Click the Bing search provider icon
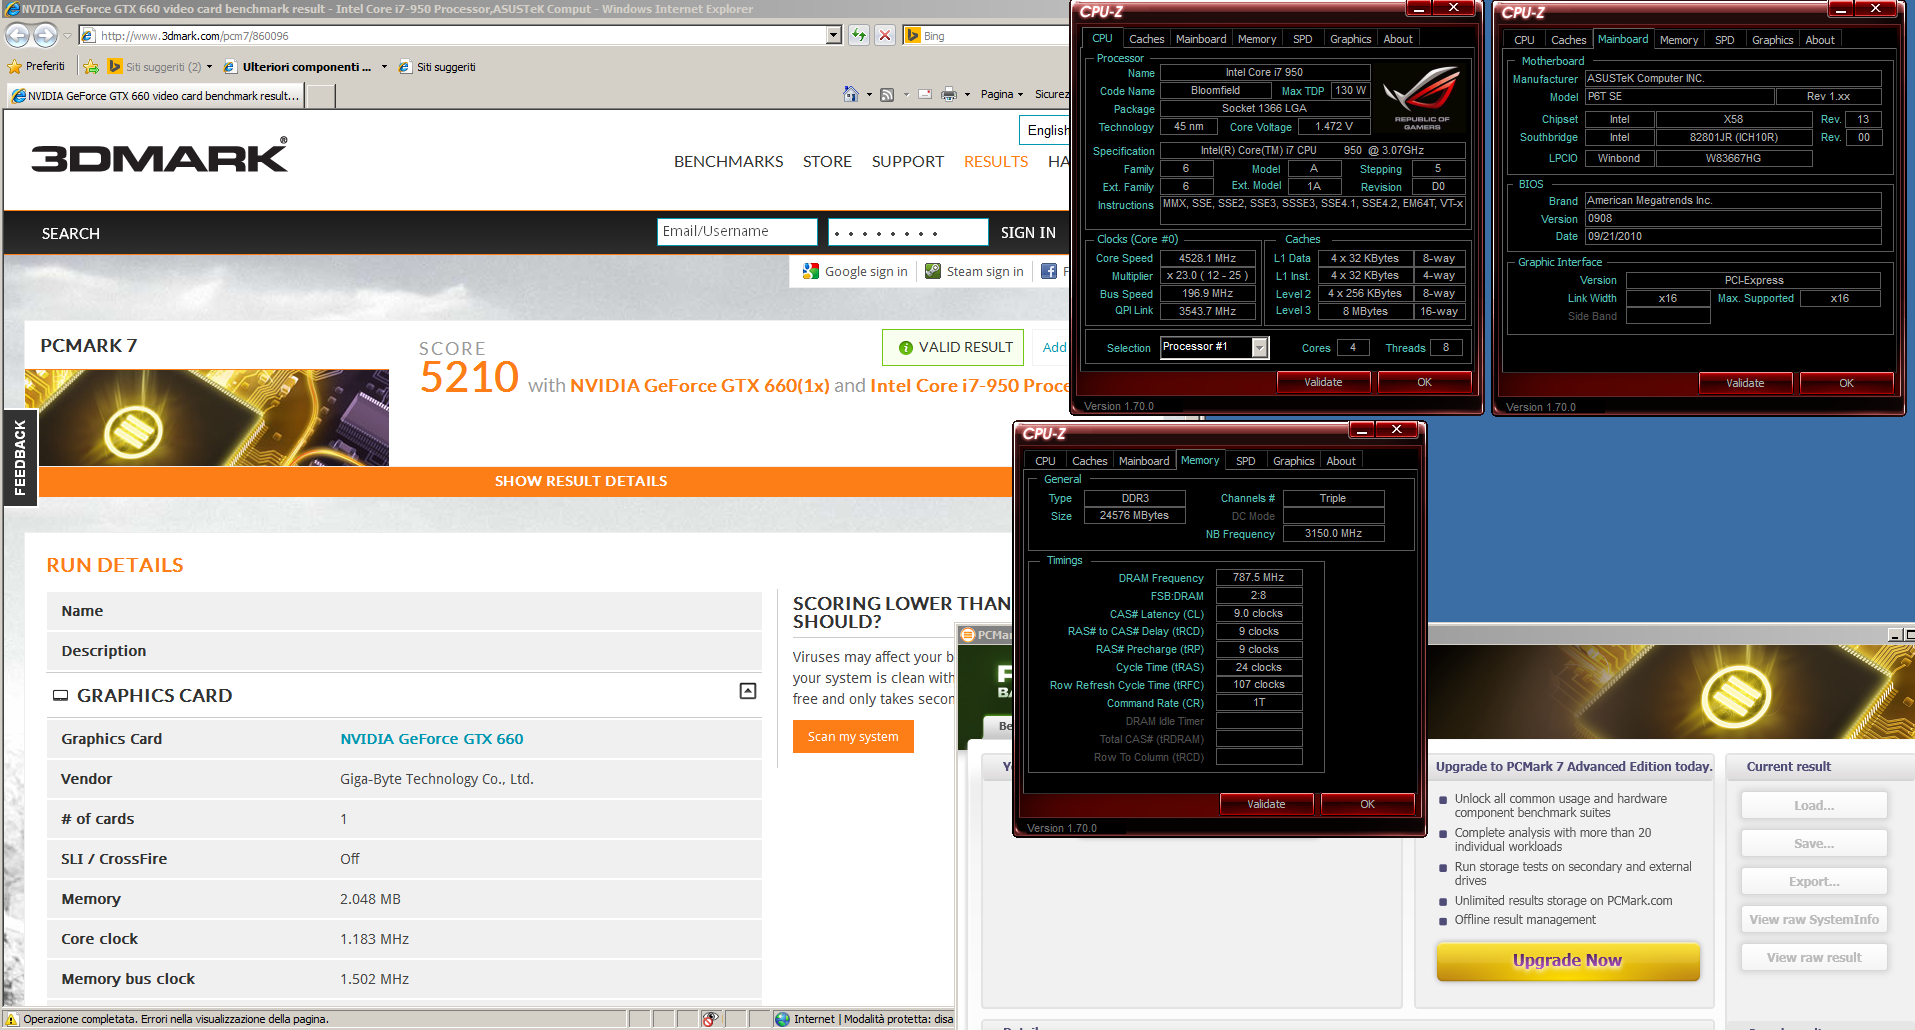The width and height of the screenshot is (1915, 1030). (x=913, y=35)
